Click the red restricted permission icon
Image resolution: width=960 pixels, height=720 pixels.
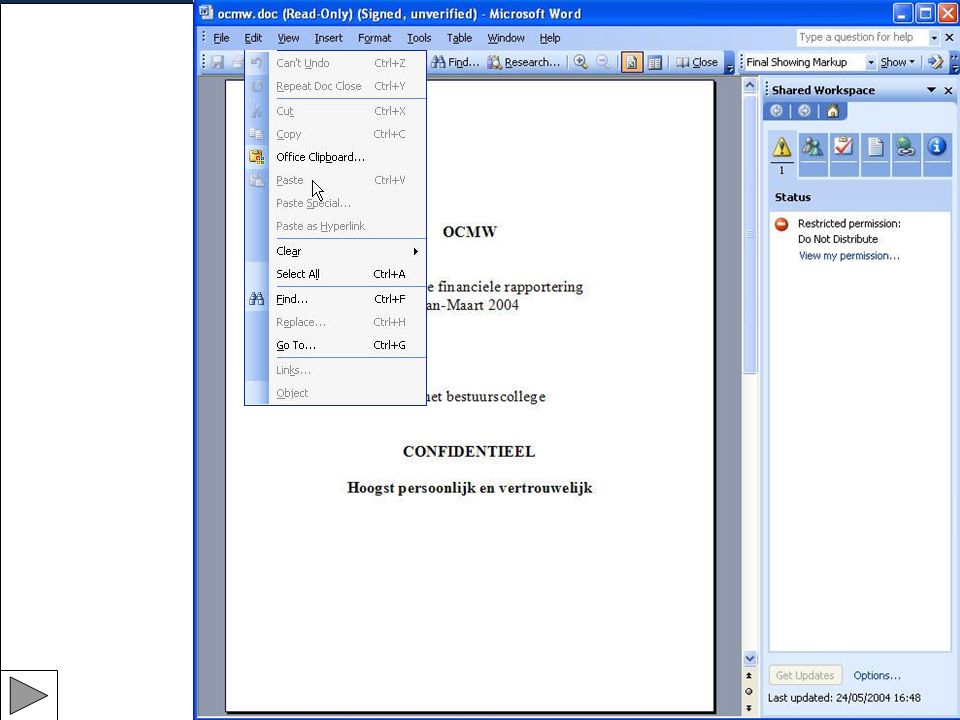[x=781, y=224]
